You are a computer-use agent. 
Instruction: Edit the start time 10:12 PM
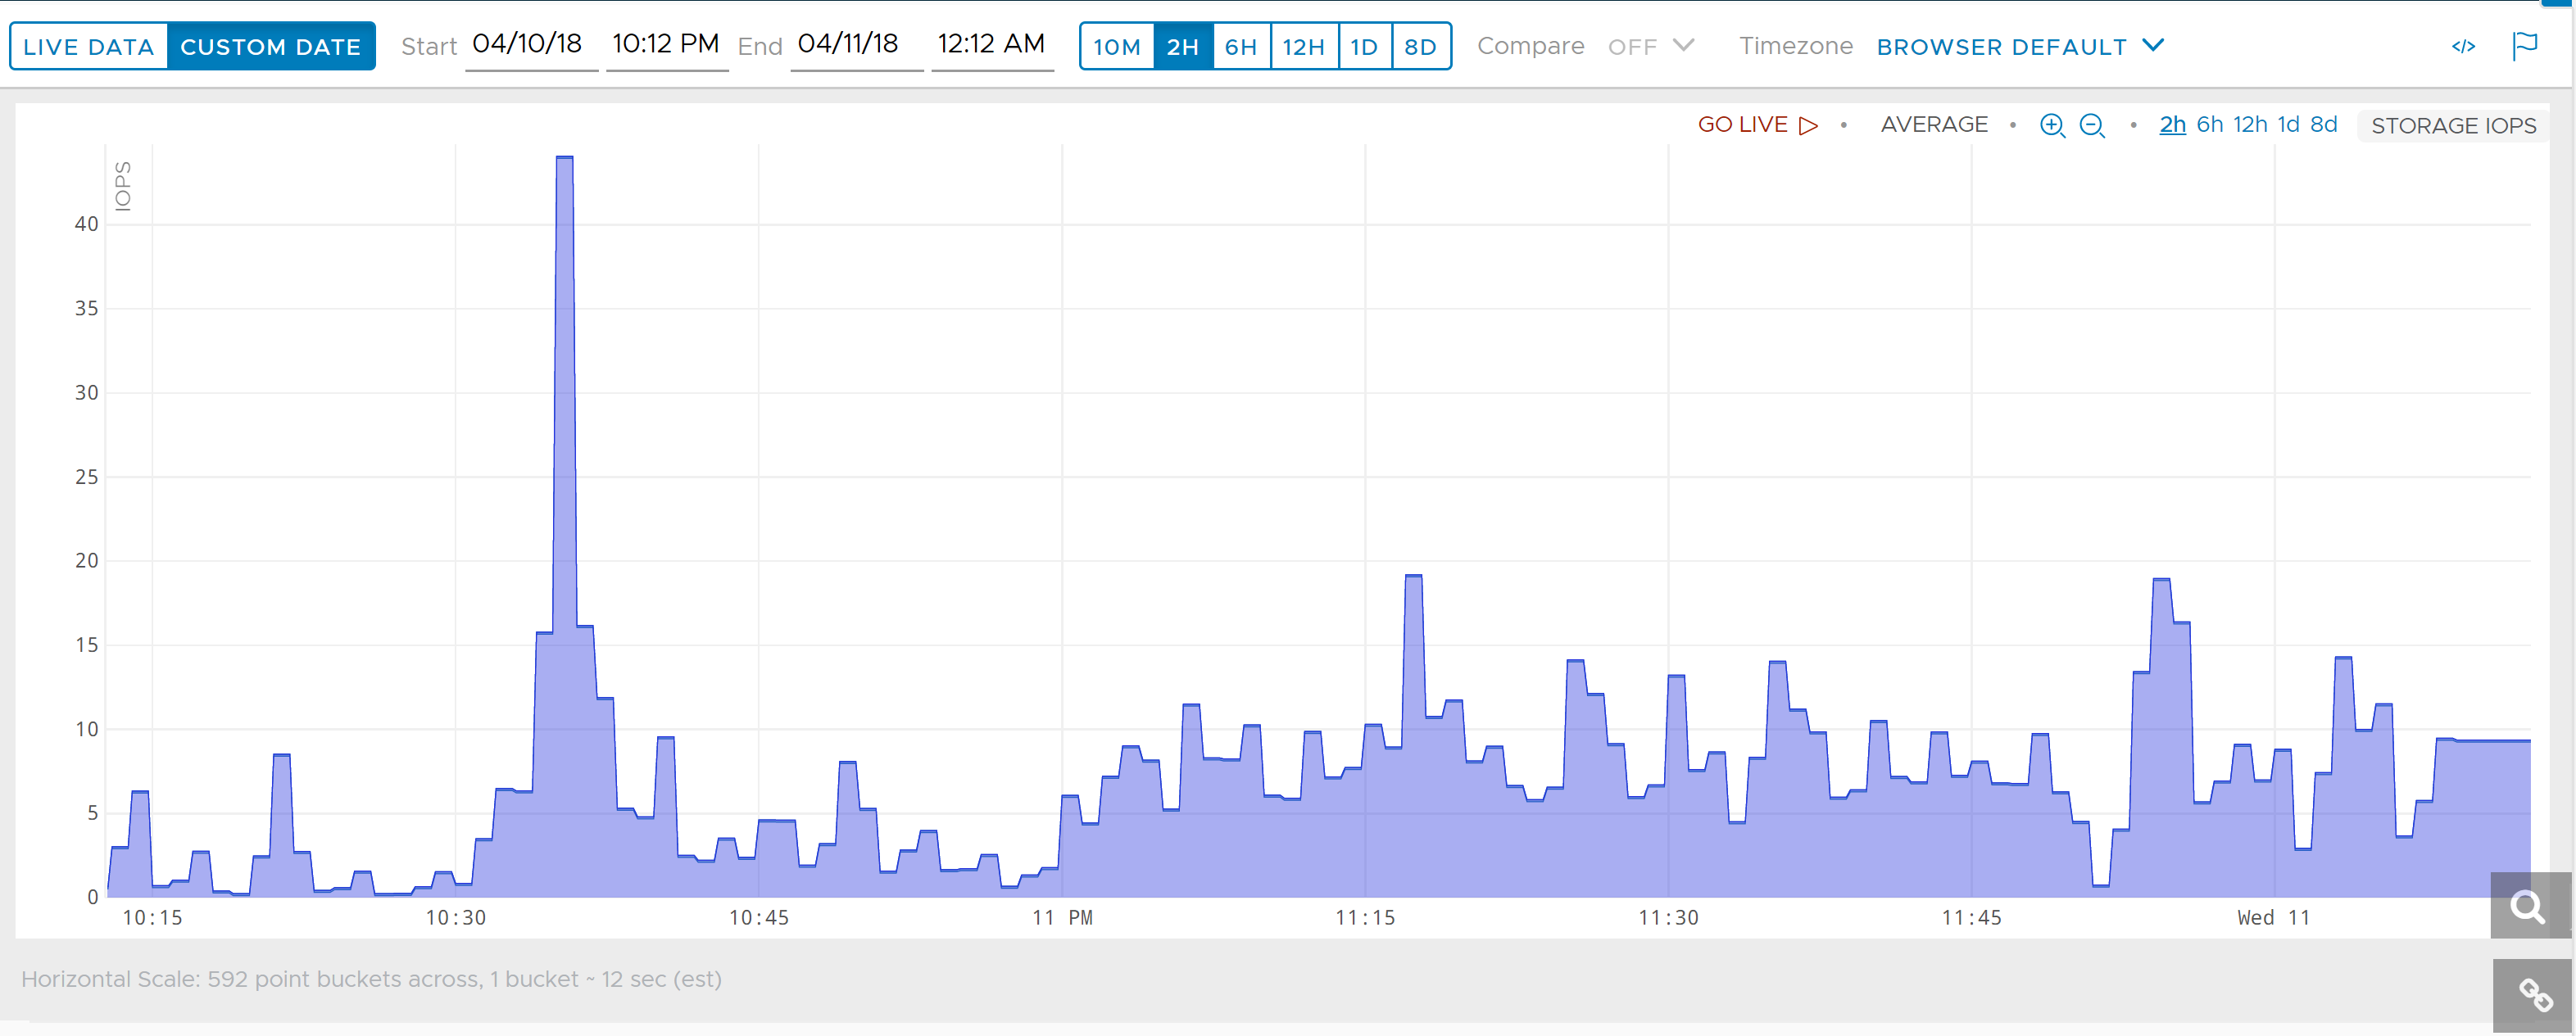pos(666,45)
